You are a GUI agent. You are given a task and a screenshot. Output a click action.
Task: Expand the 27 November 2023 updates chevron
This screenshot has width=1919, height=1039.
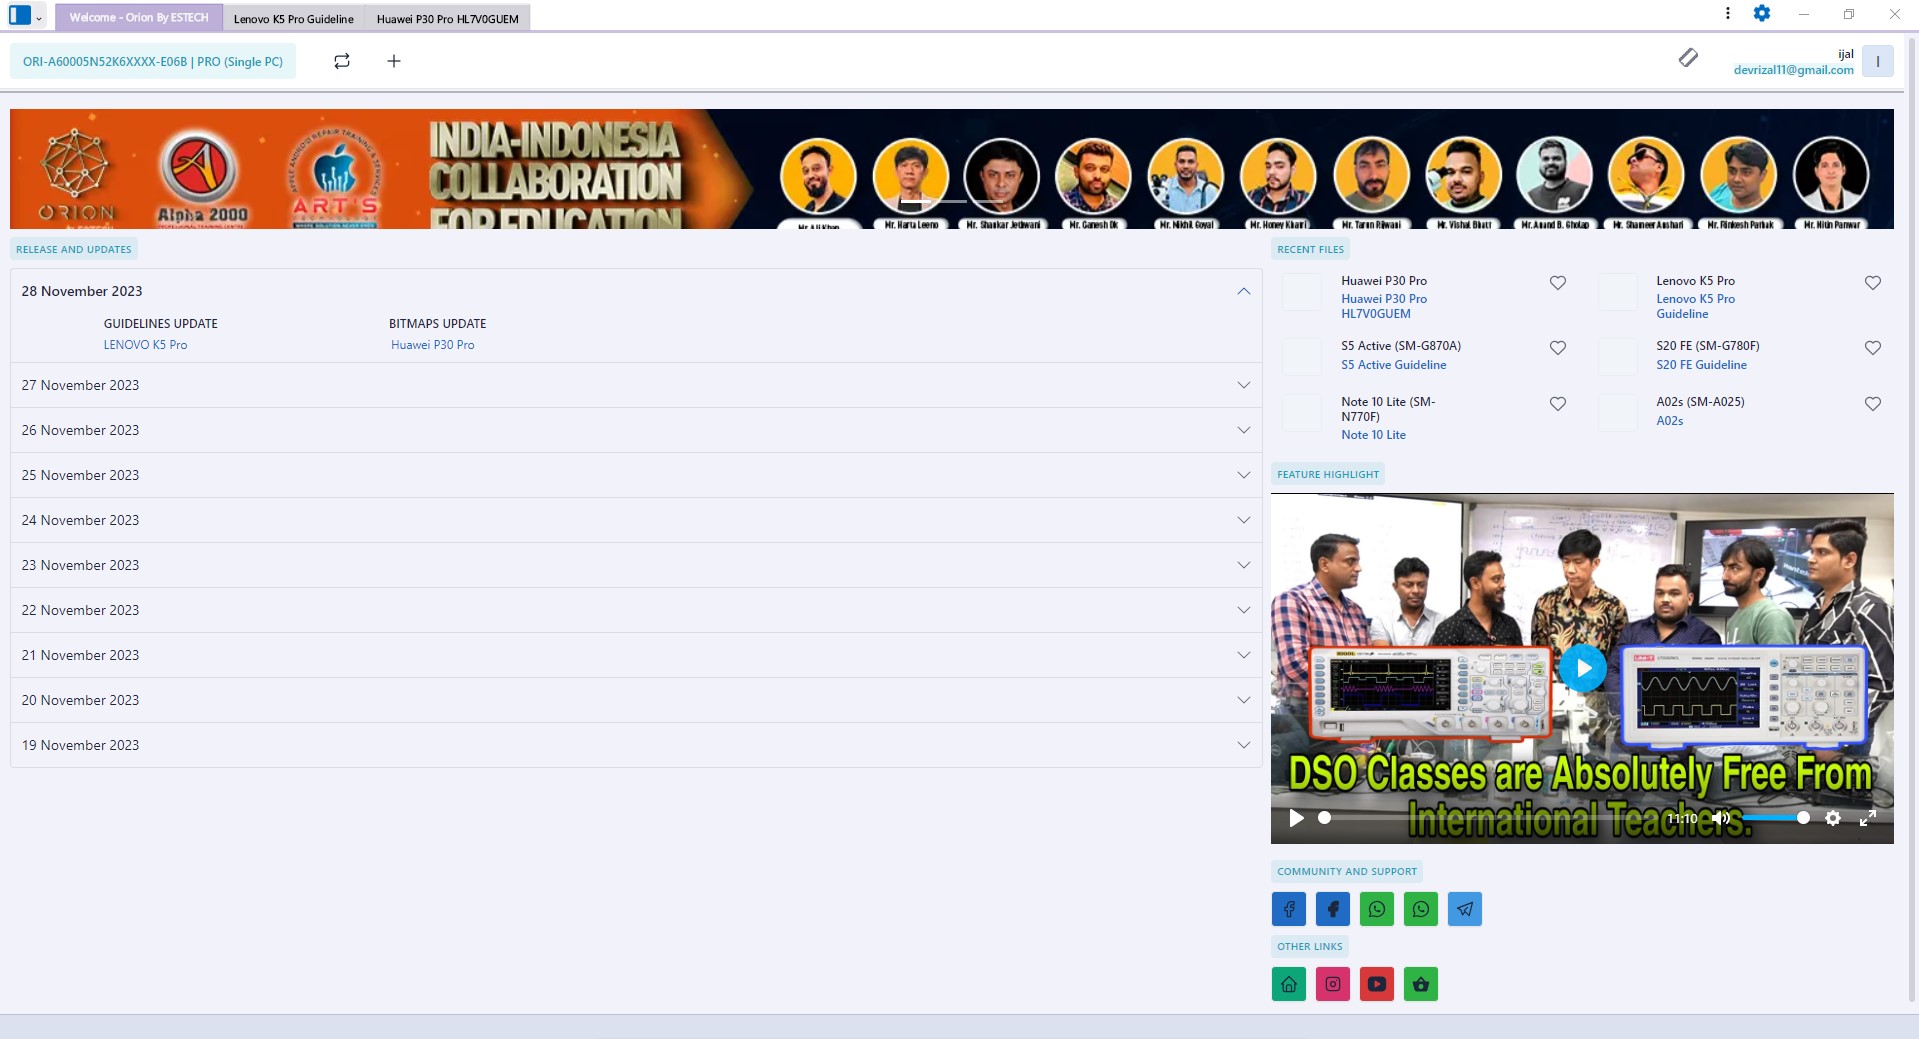point(1244,385)
